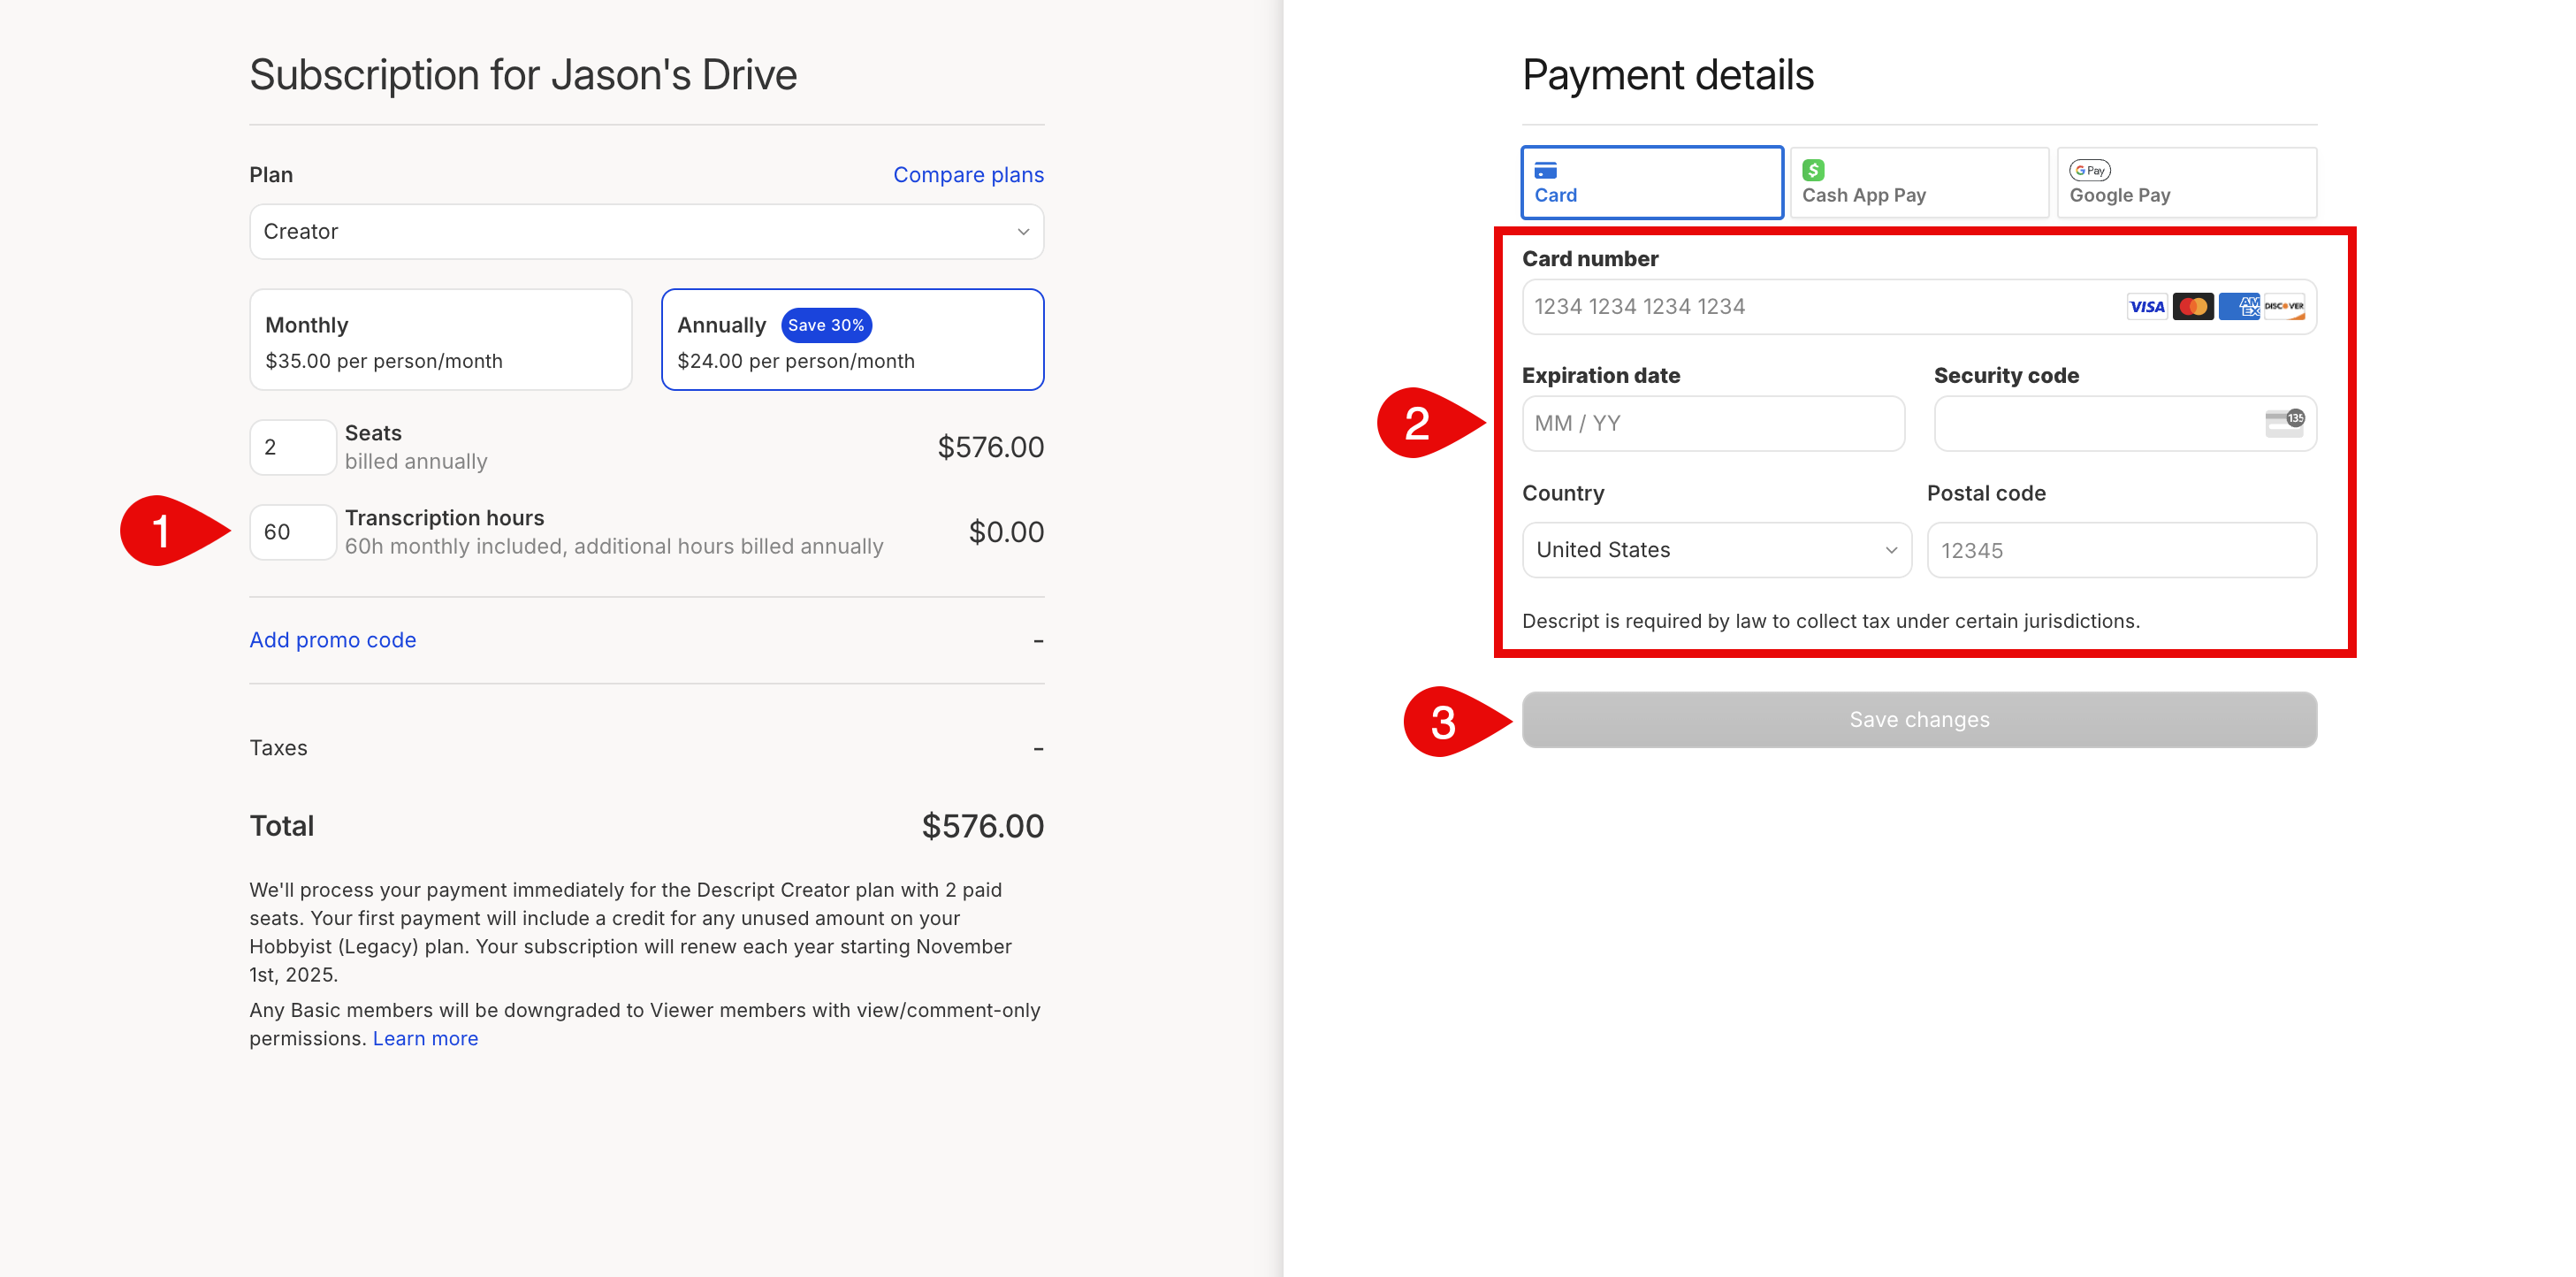The width and height of the screenshot is (2576, 1277).
Task: Click the Add promo code link
Action: (x=333, y=640)
